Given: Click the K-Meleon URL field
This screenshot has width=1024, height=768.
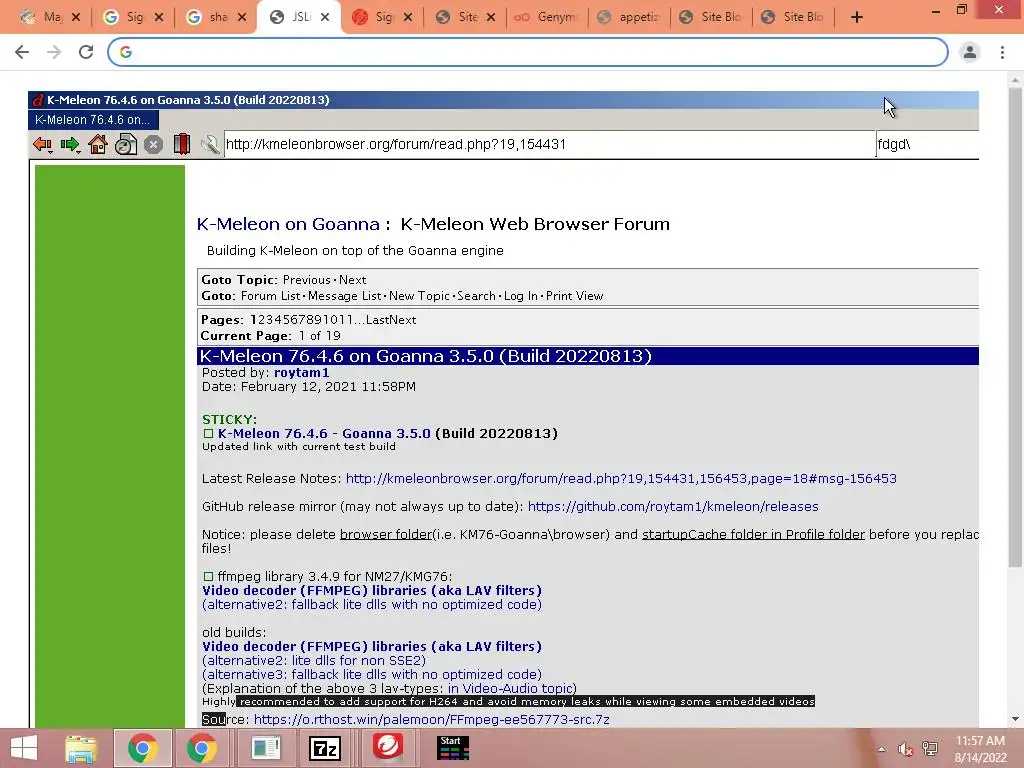Looking at the screenshot, I should point(549,144).
